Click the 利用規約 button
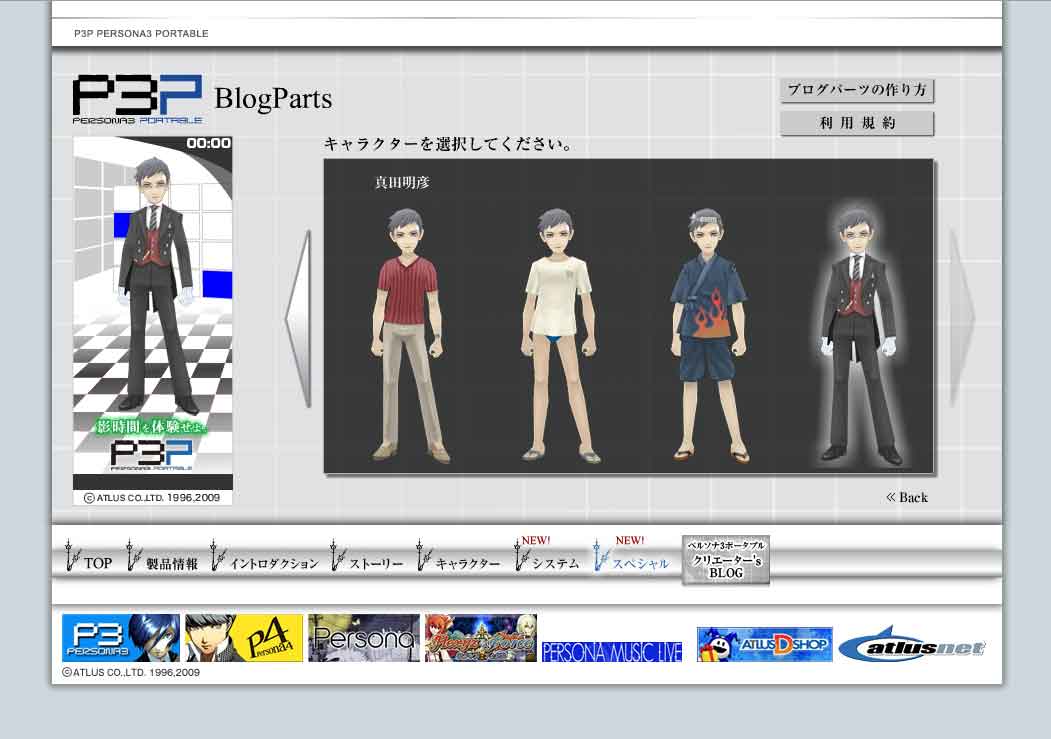This screenshot has width=1051, height=739. (856, 124)
